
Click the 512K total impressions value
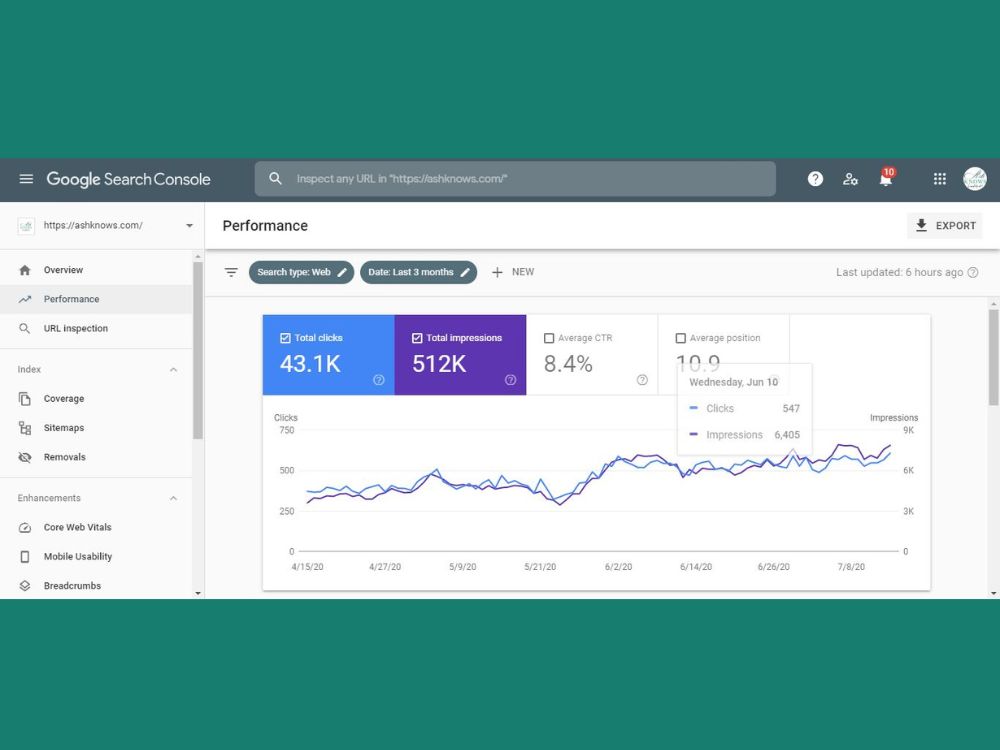pos(439,364)
